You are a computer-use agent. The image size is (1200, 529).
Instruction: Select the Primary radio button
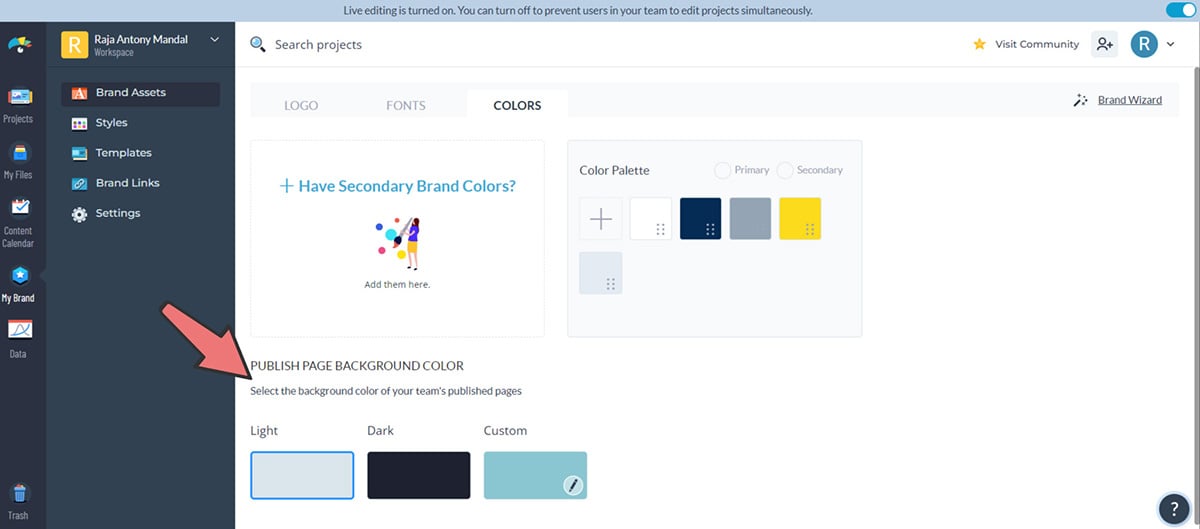point(723,170)
